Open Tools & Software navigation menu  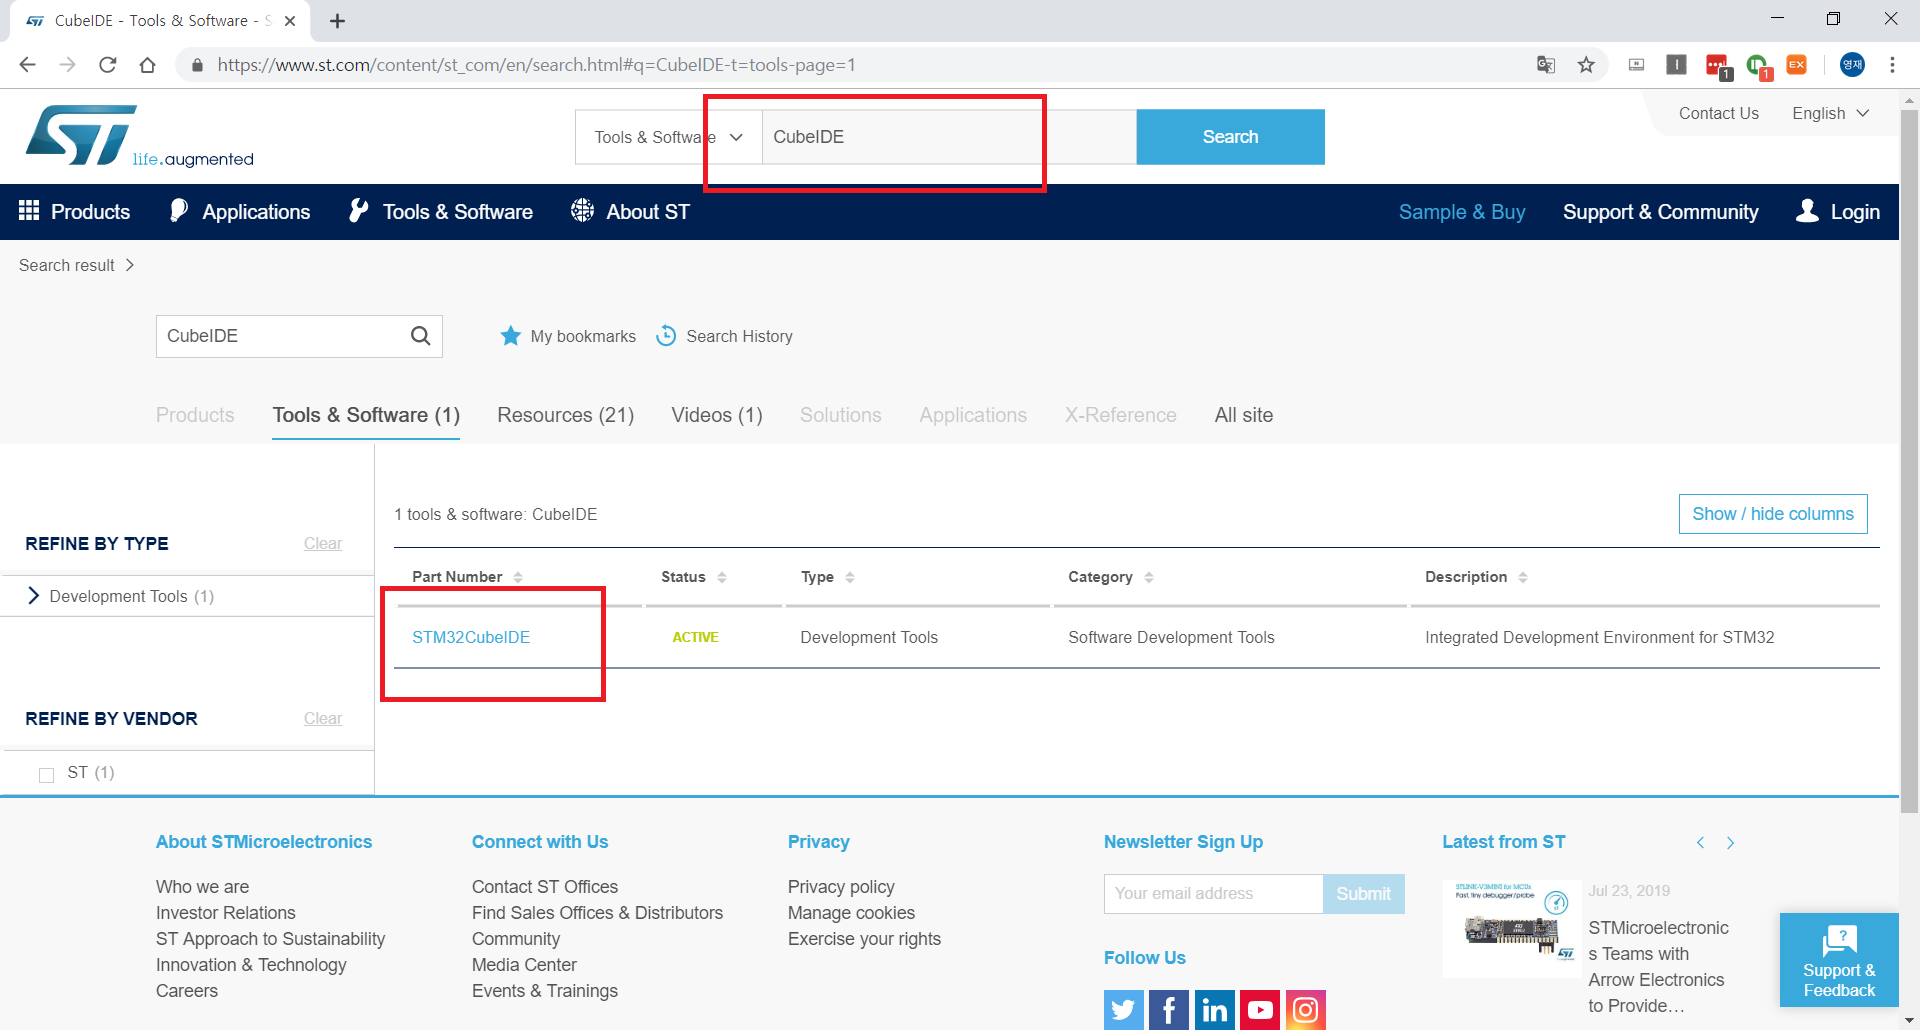(441, 212)
